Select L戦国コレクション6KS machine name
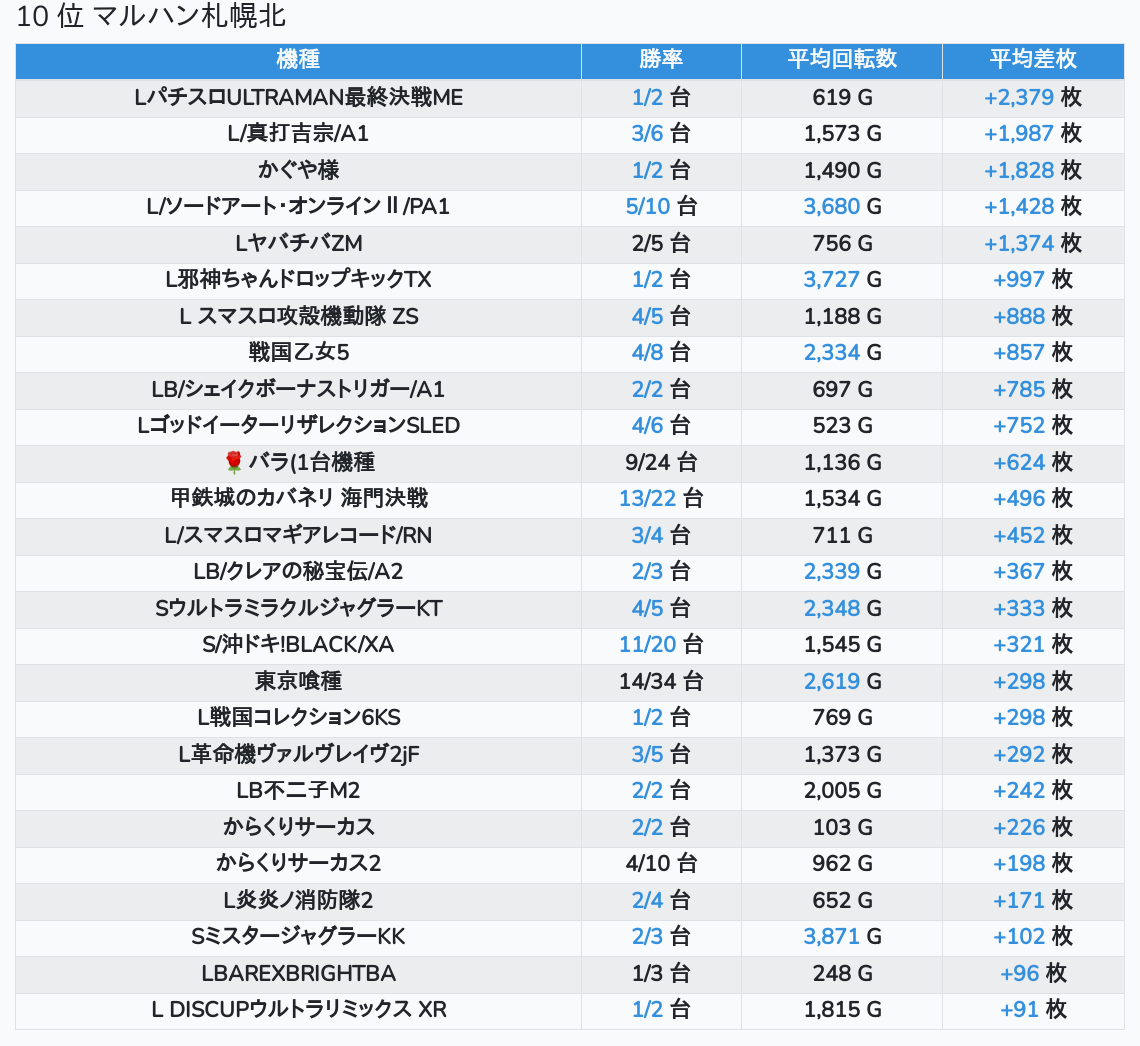 (298, 717)
